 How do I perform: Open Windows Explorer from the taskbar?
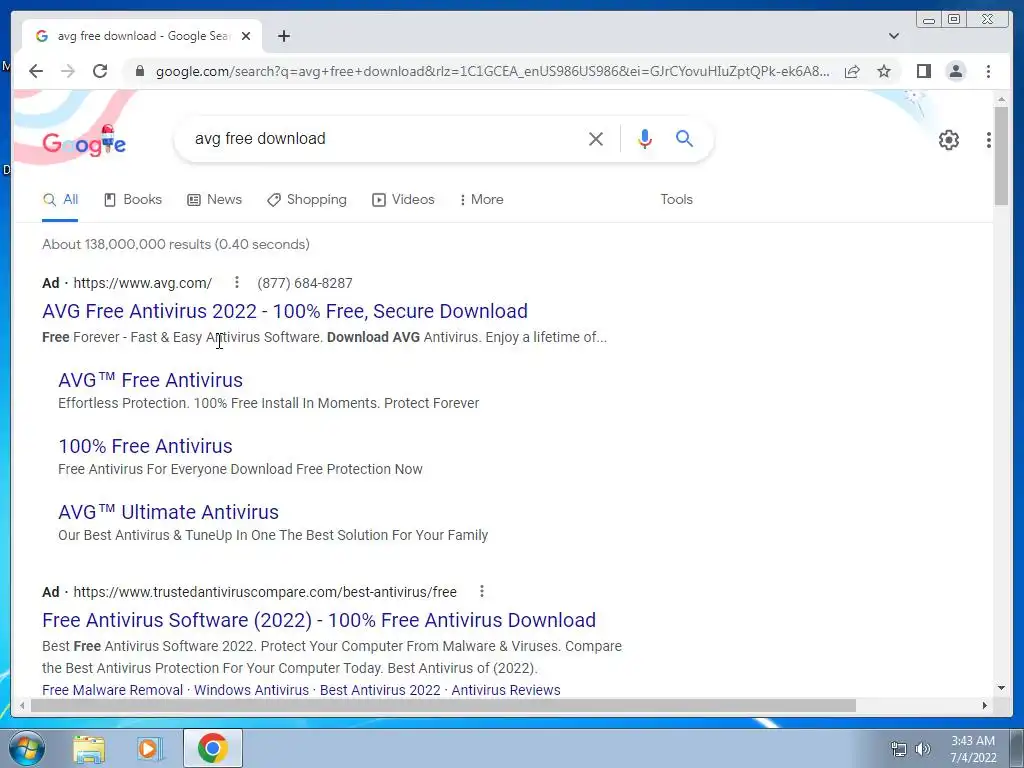coord(89,749)
